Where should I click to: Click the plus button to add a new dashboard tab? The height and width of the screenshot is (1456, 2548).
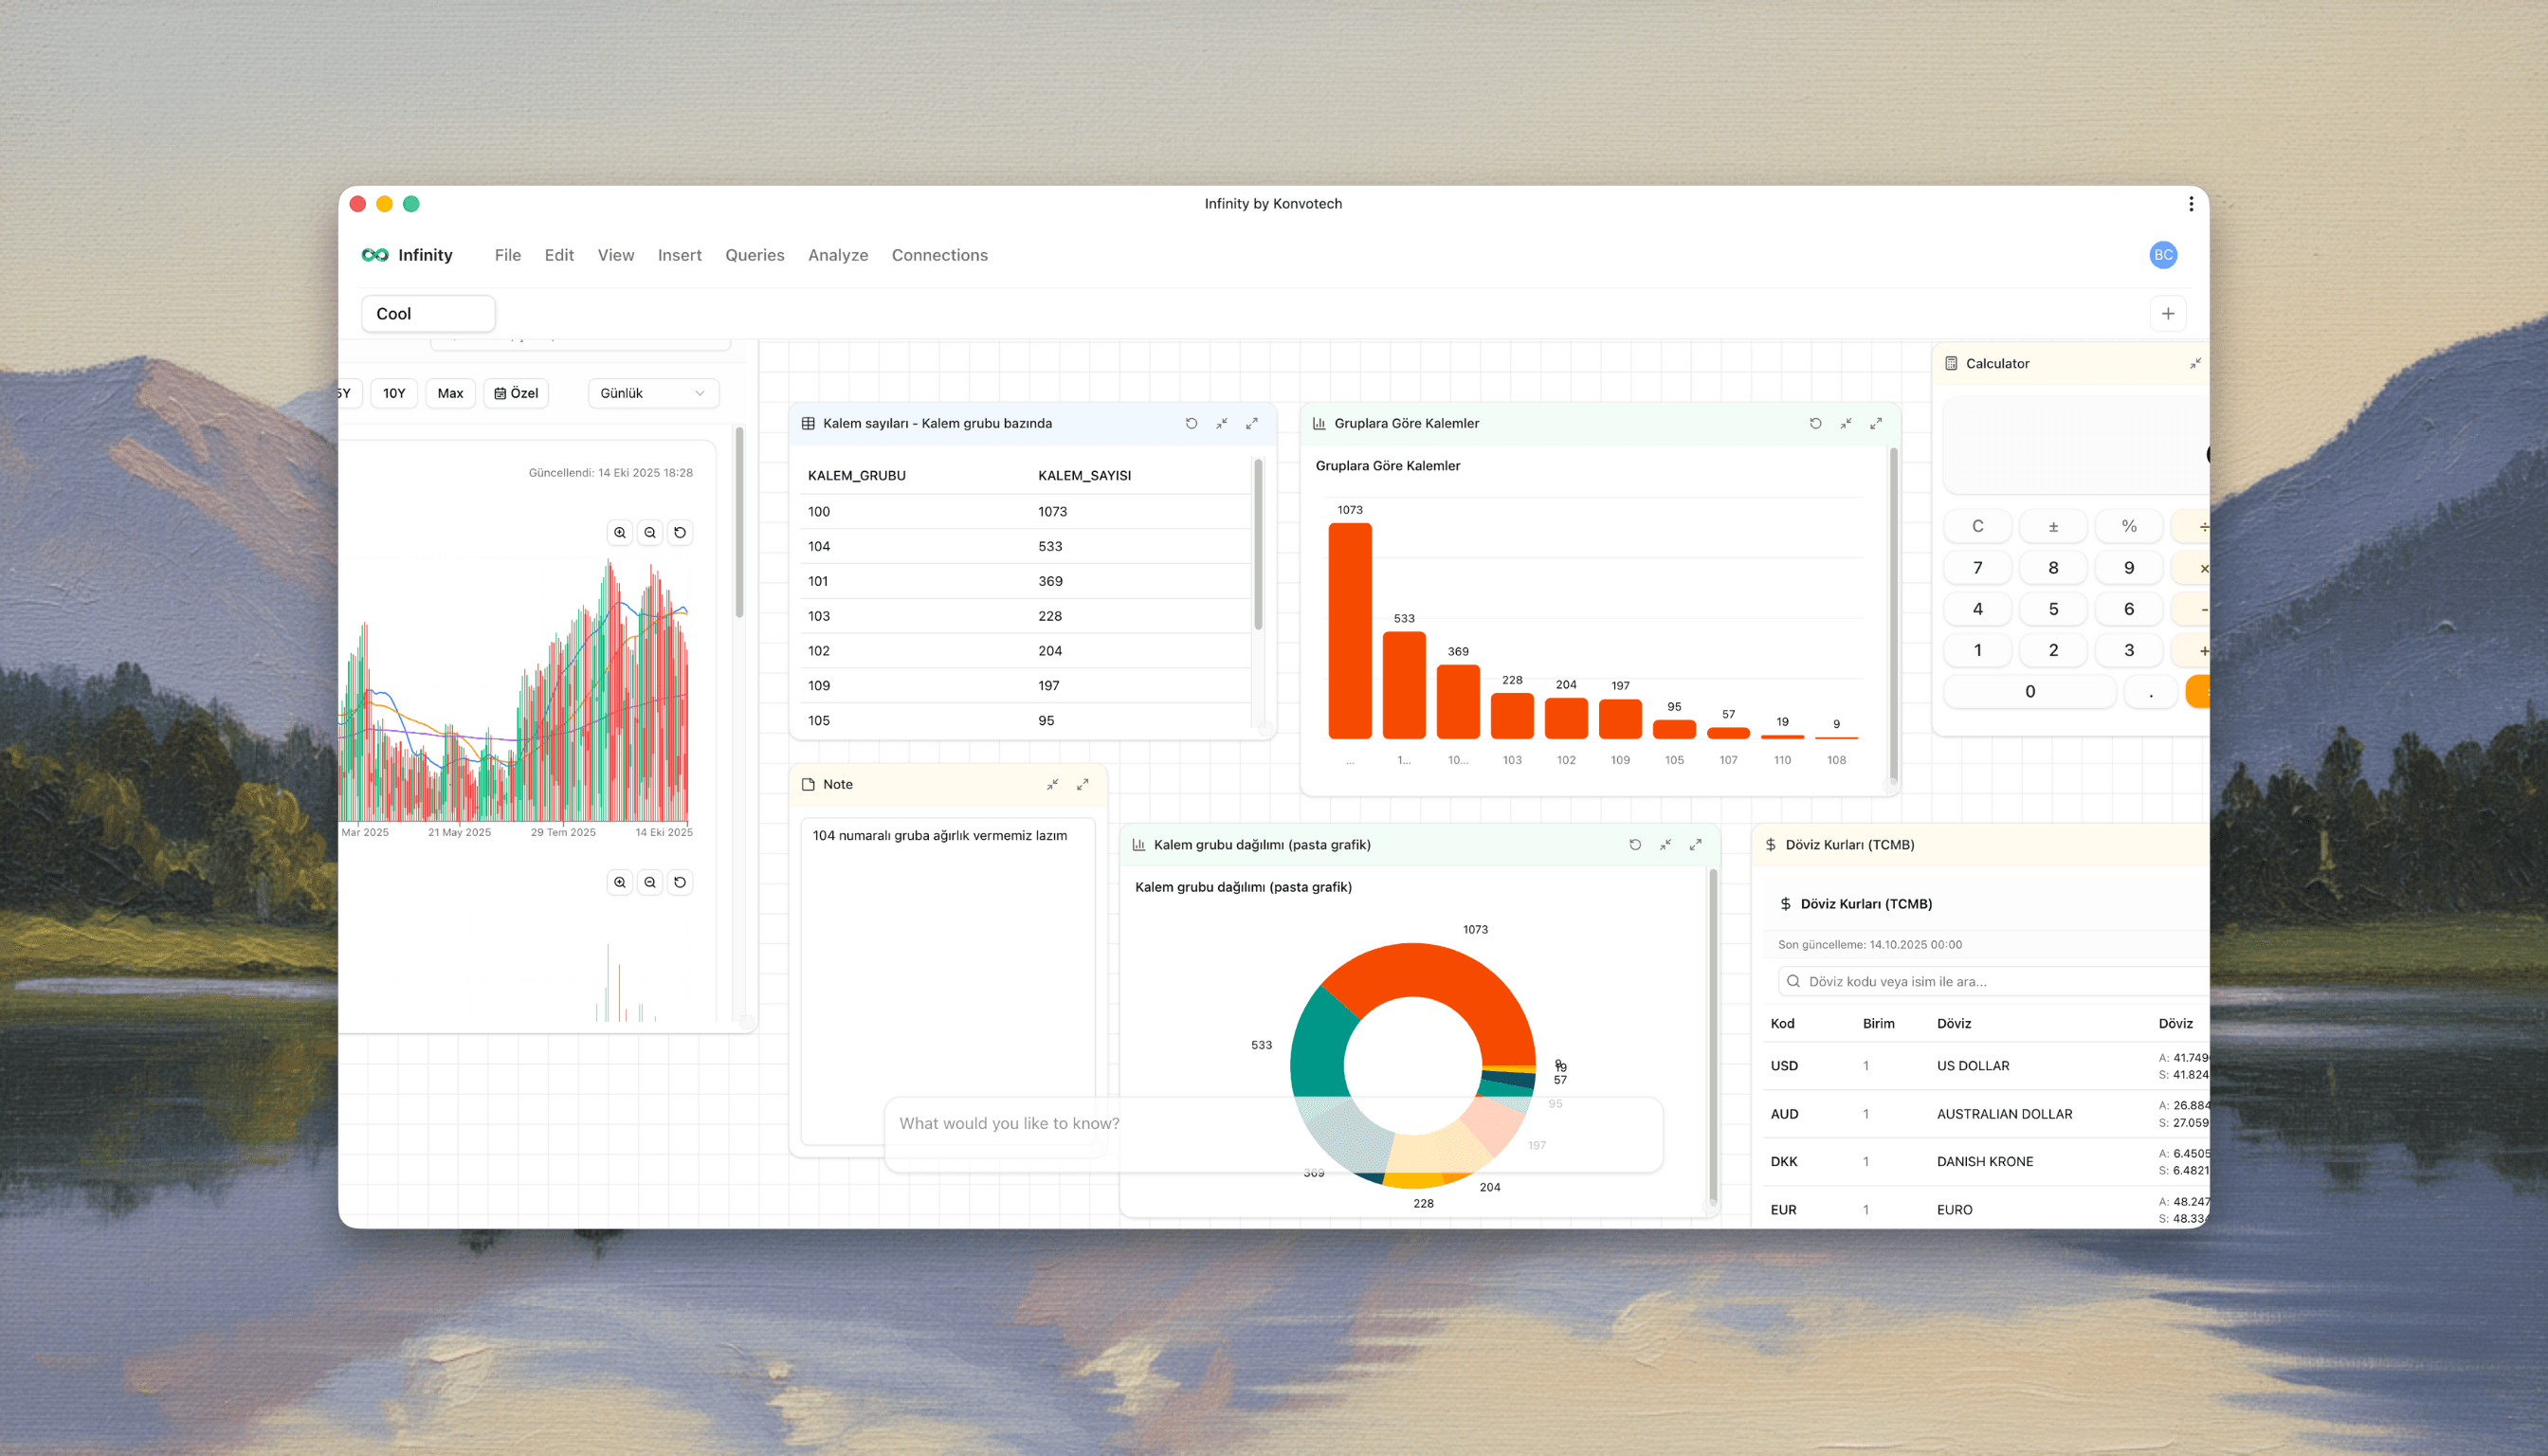[x=2168, y=313]
